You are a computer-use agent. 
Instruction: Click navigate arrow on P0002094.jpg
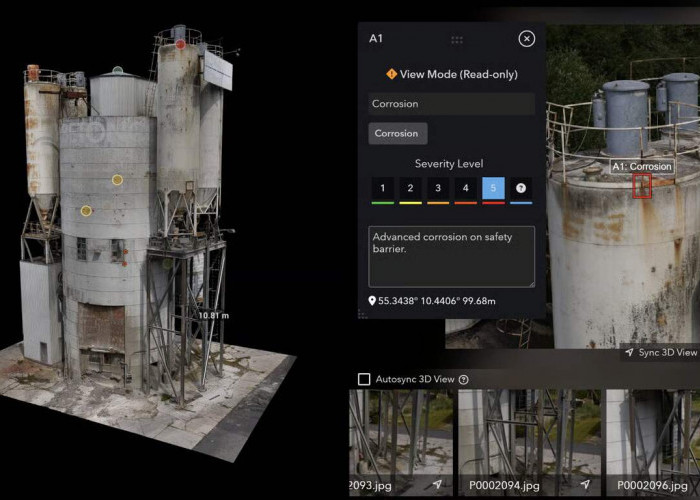[x=585, y=485]
